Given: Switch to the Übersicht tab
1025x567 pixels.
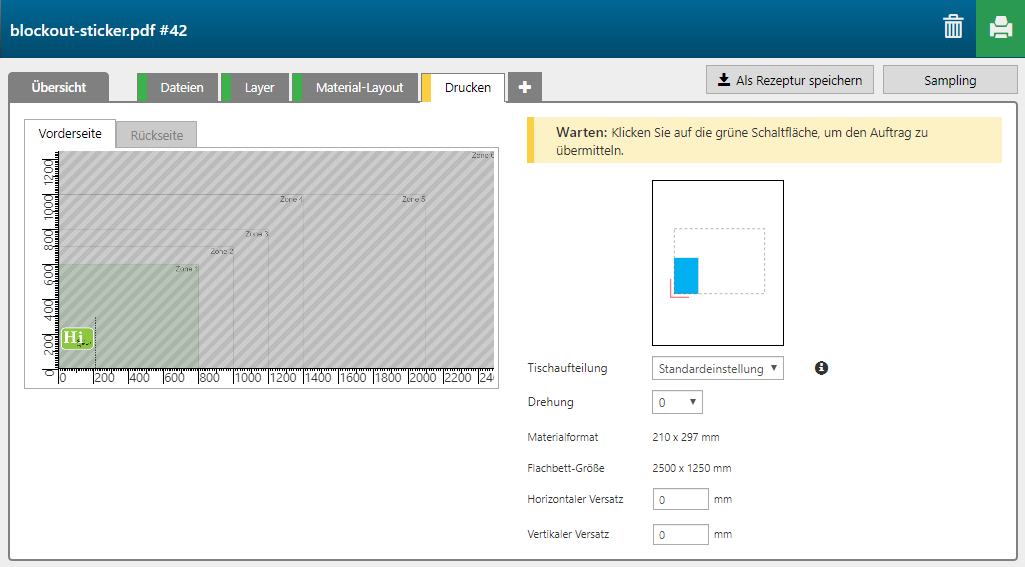Looking at the screenshot, I should pos(58,88).
